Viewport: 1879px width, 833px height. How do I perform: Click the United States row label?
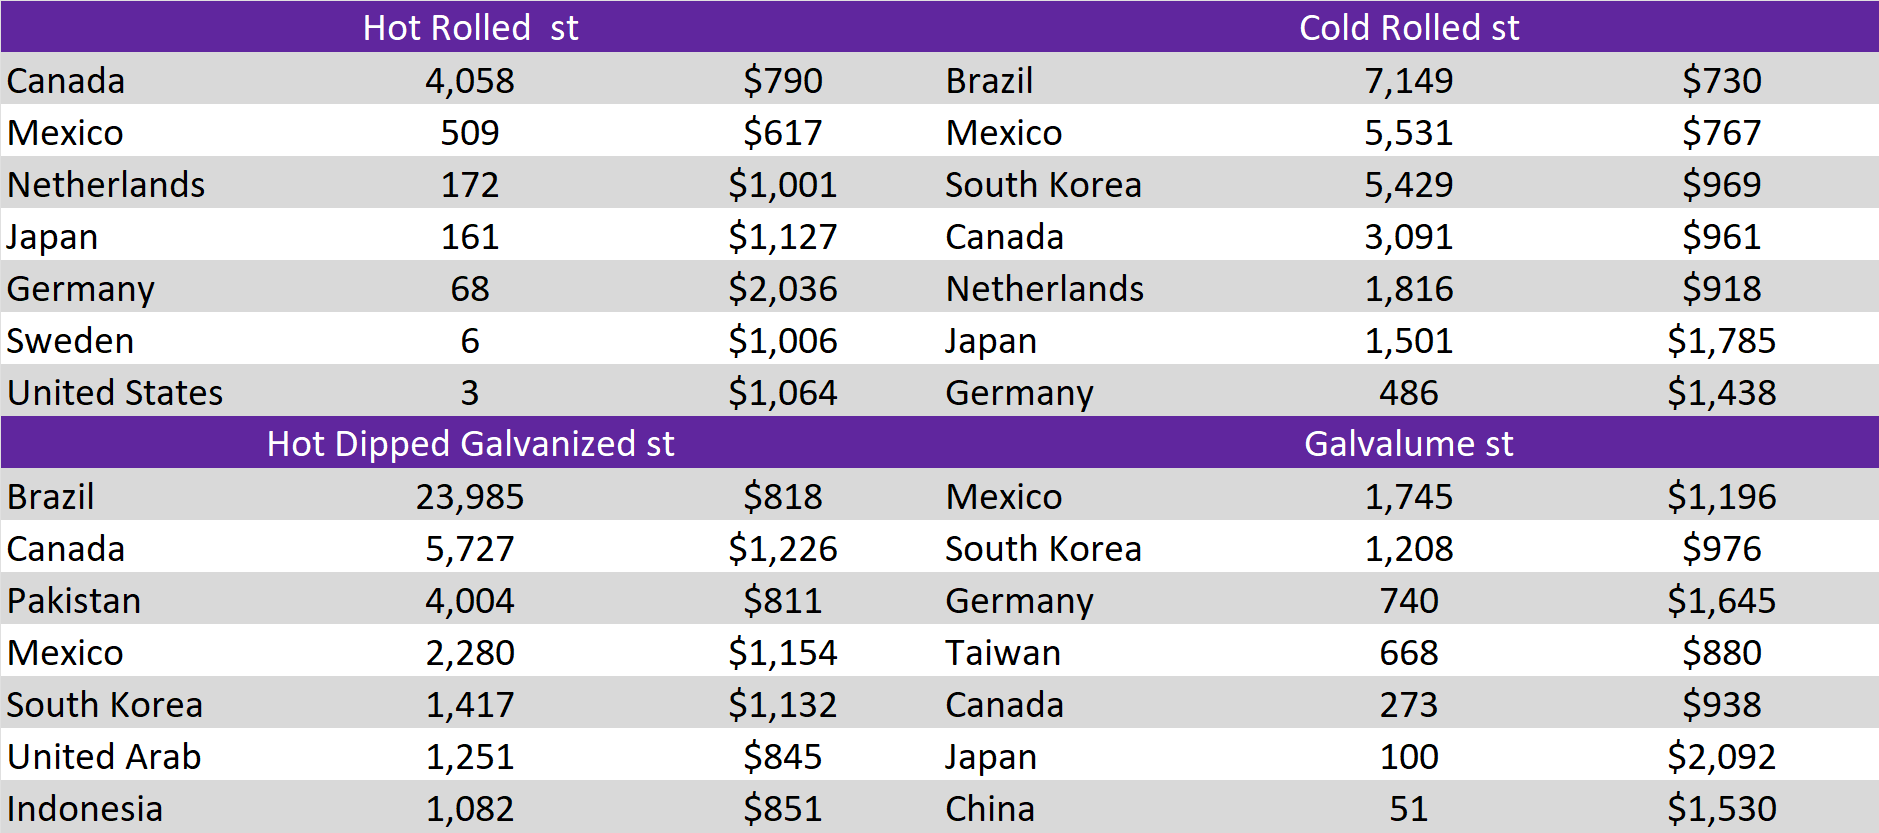(x=115, y=392)
